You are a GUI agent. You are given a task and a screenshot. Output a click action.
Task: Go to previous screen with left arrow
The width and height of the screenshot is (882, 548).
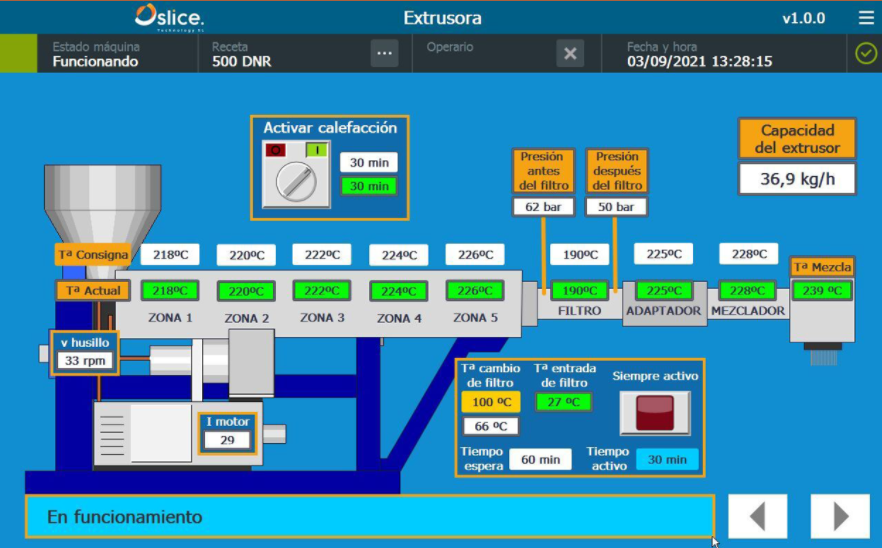pos(757,516)
